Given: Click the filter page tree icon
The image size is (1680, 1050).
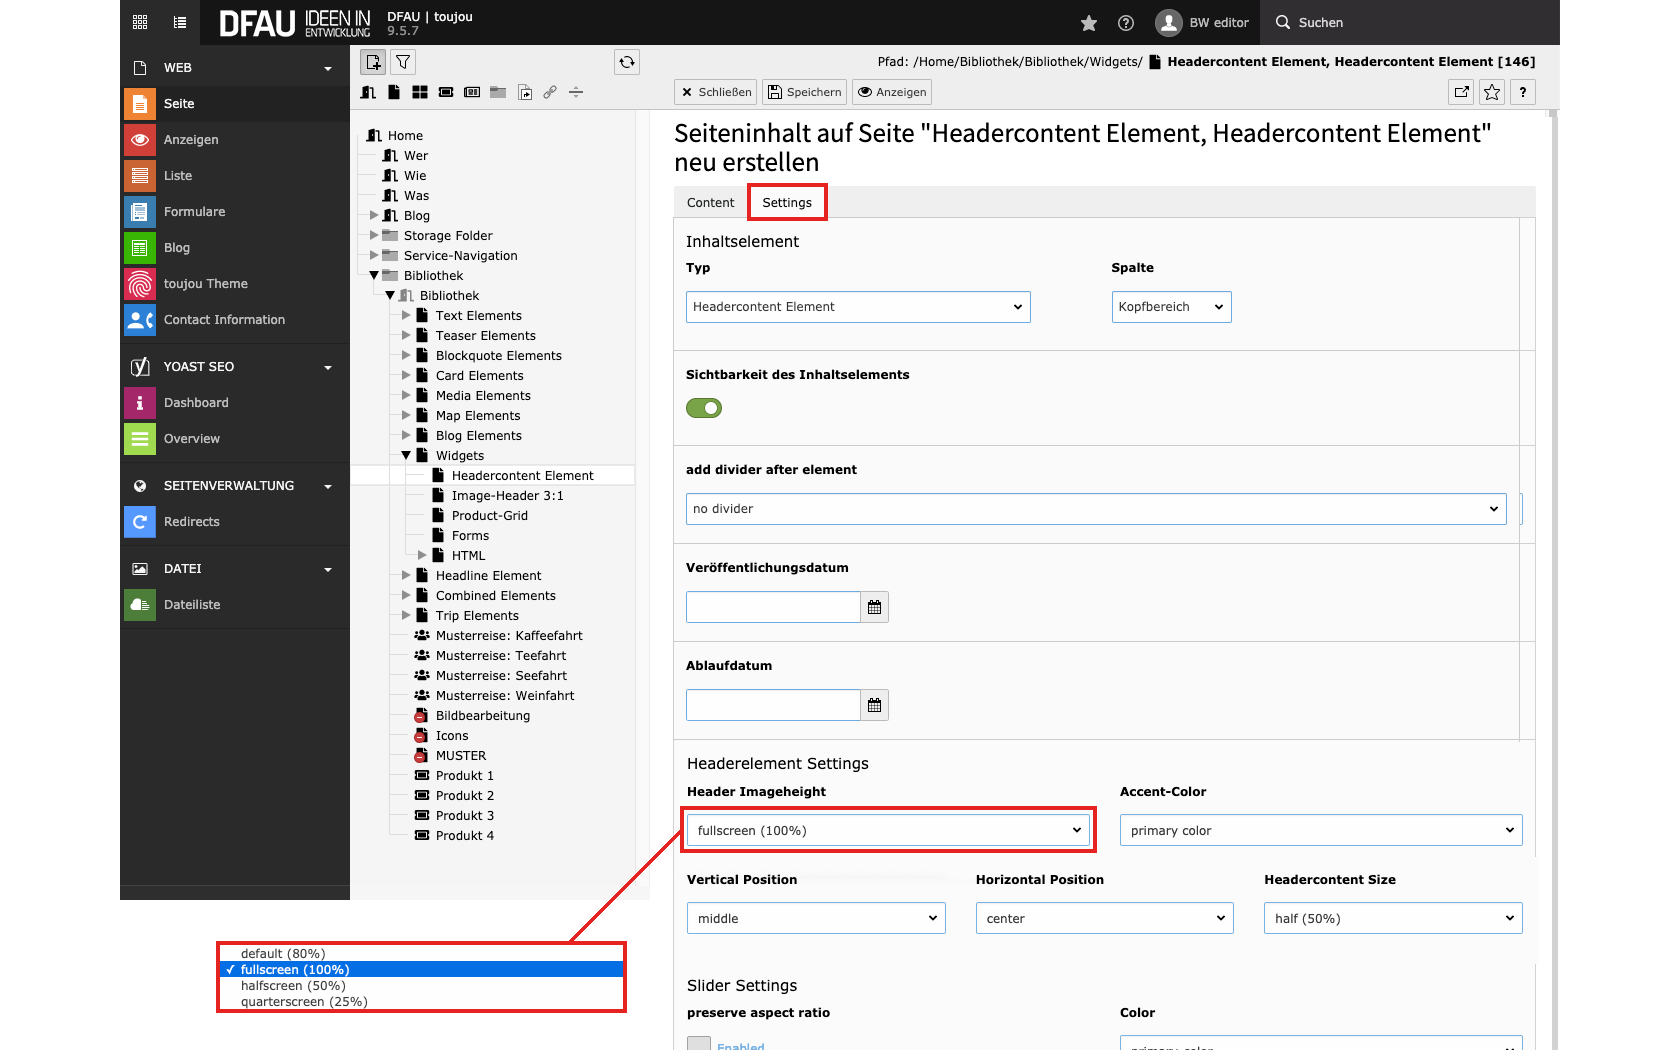Looking at the screenshot, I should coord(403,62).
